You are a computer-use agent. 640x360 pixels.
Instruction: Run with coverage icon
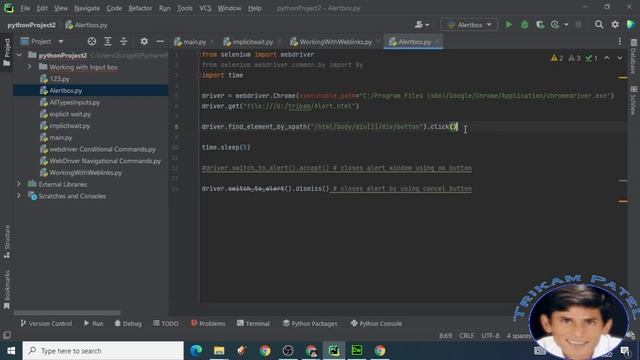coord(540,25)
